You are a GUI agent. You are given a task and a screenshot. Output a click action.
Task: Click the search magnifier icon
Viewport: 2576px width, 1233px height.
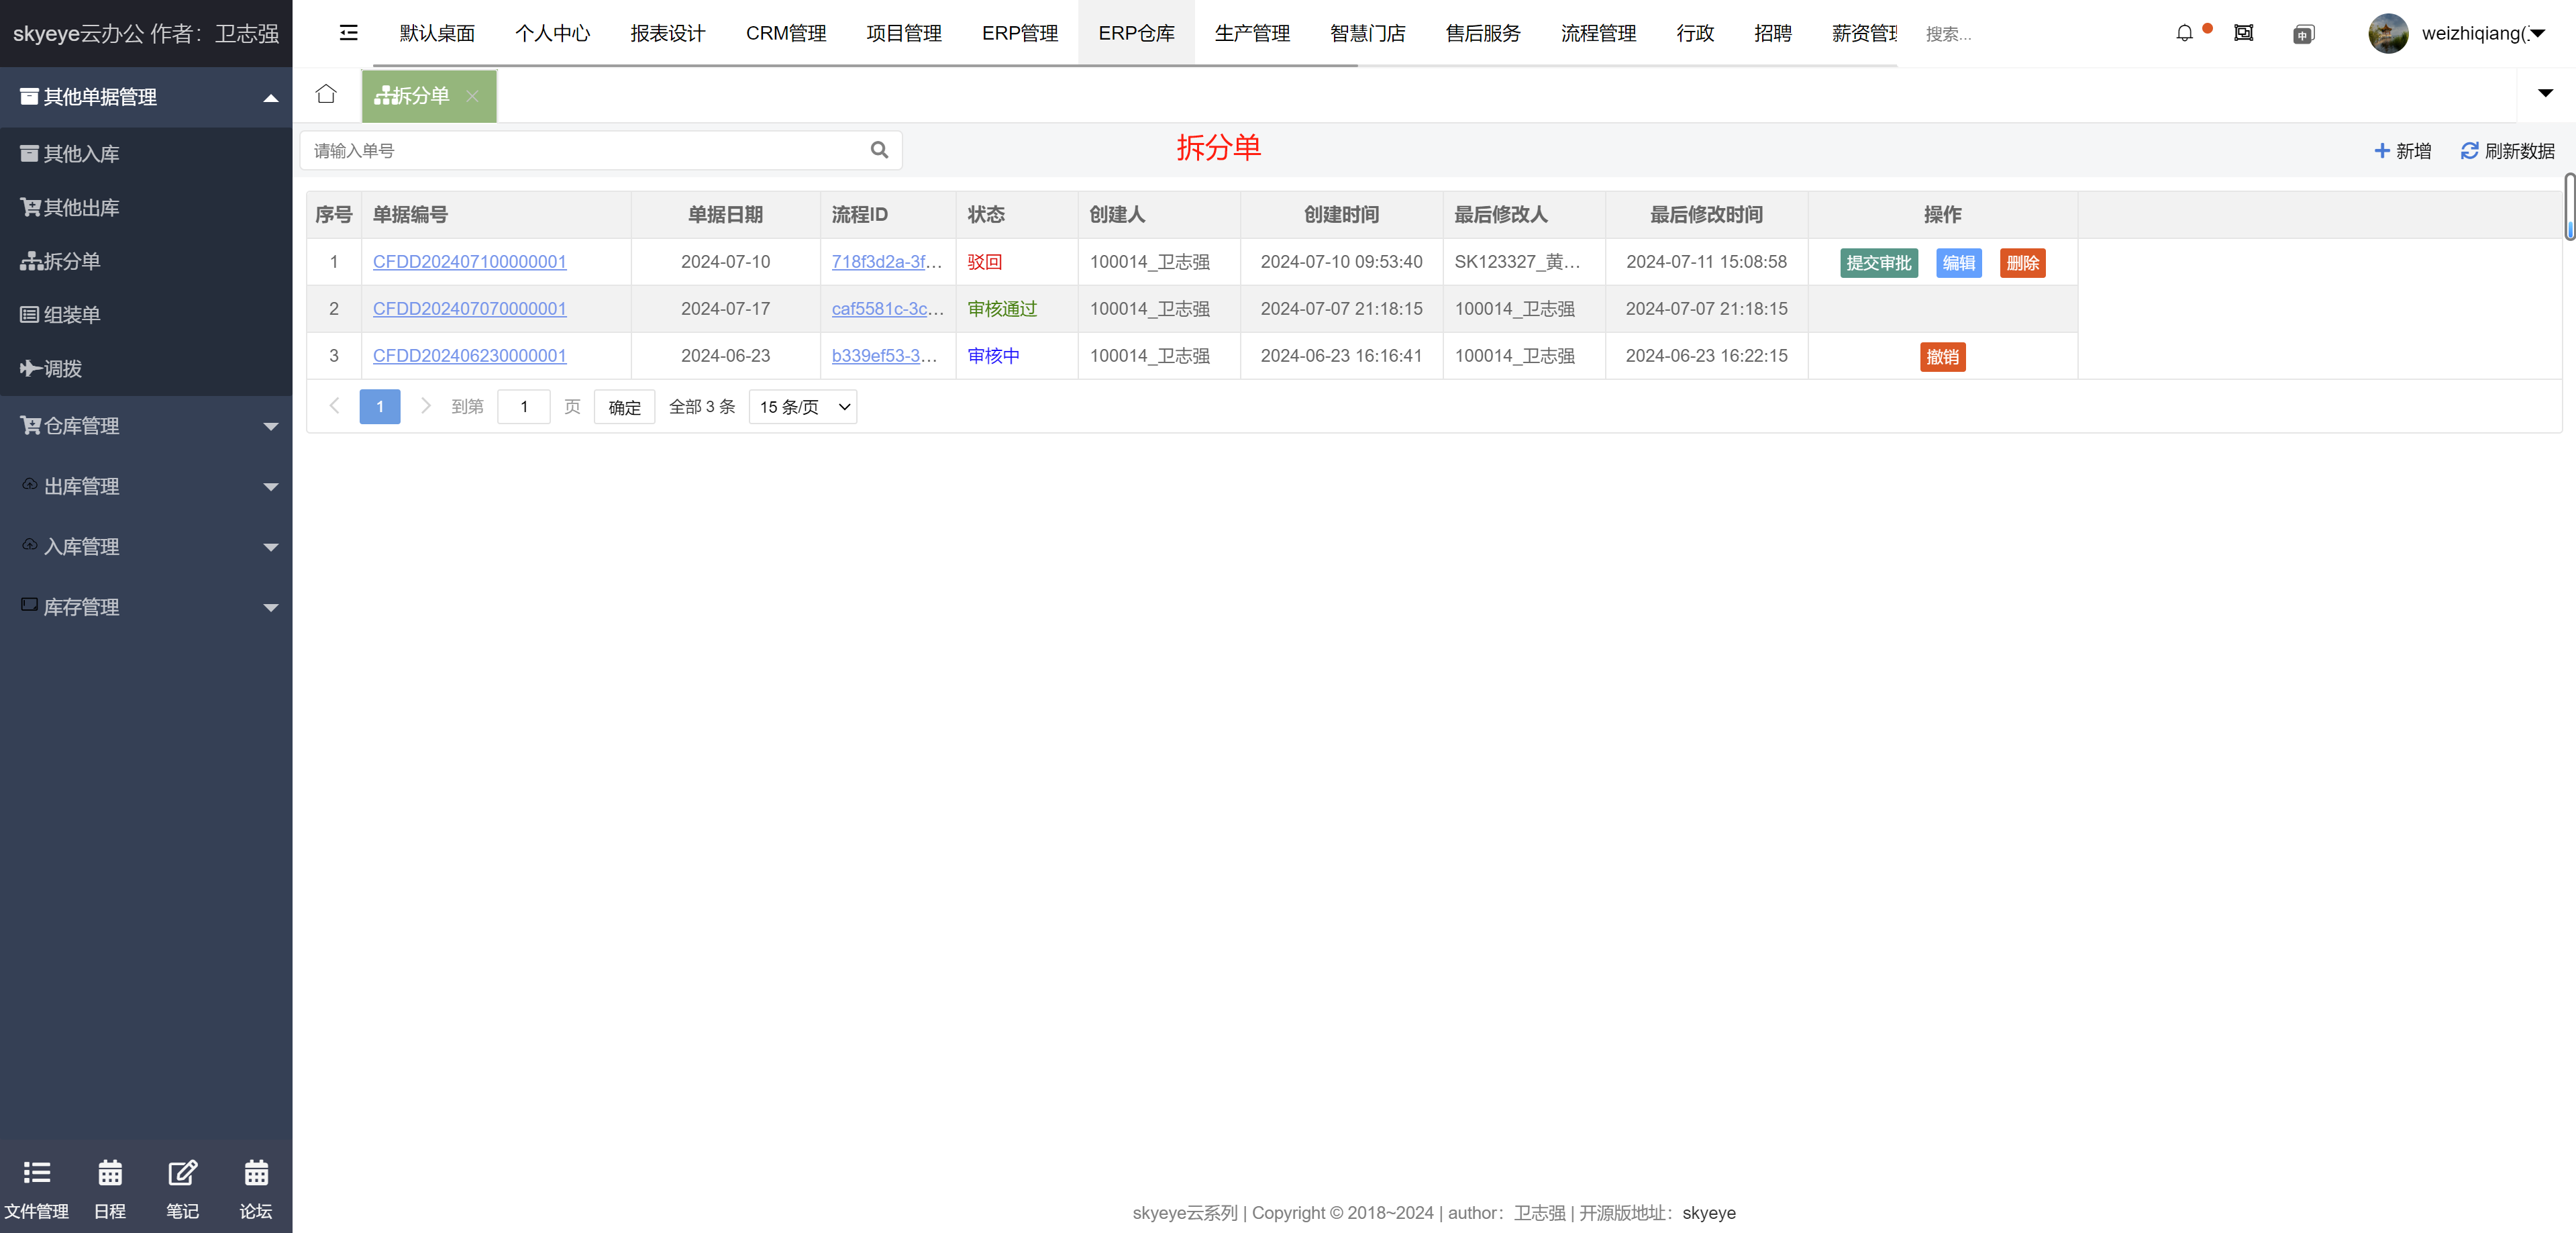[x=879, y=150]
